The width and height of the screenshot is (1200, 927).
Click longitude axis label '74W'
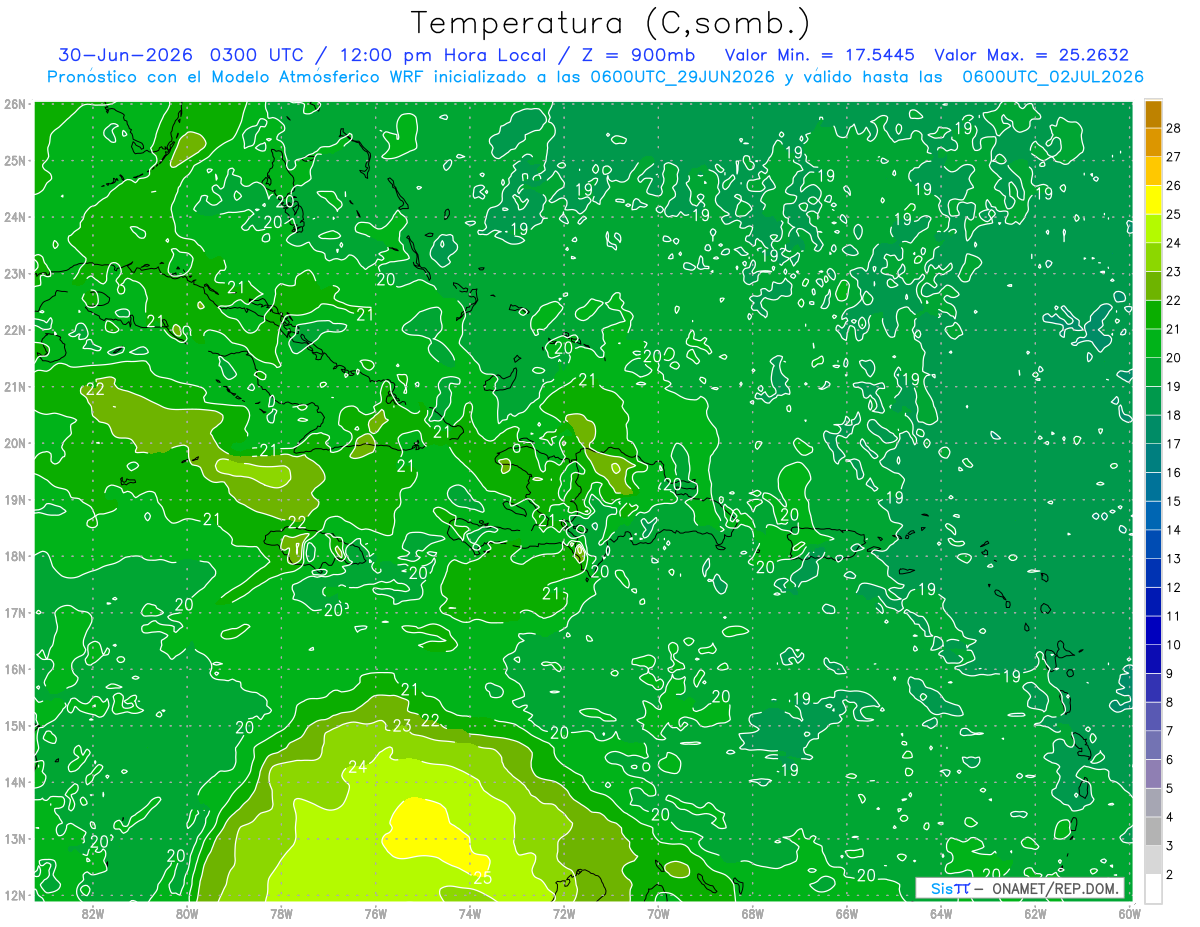(469, 912)
